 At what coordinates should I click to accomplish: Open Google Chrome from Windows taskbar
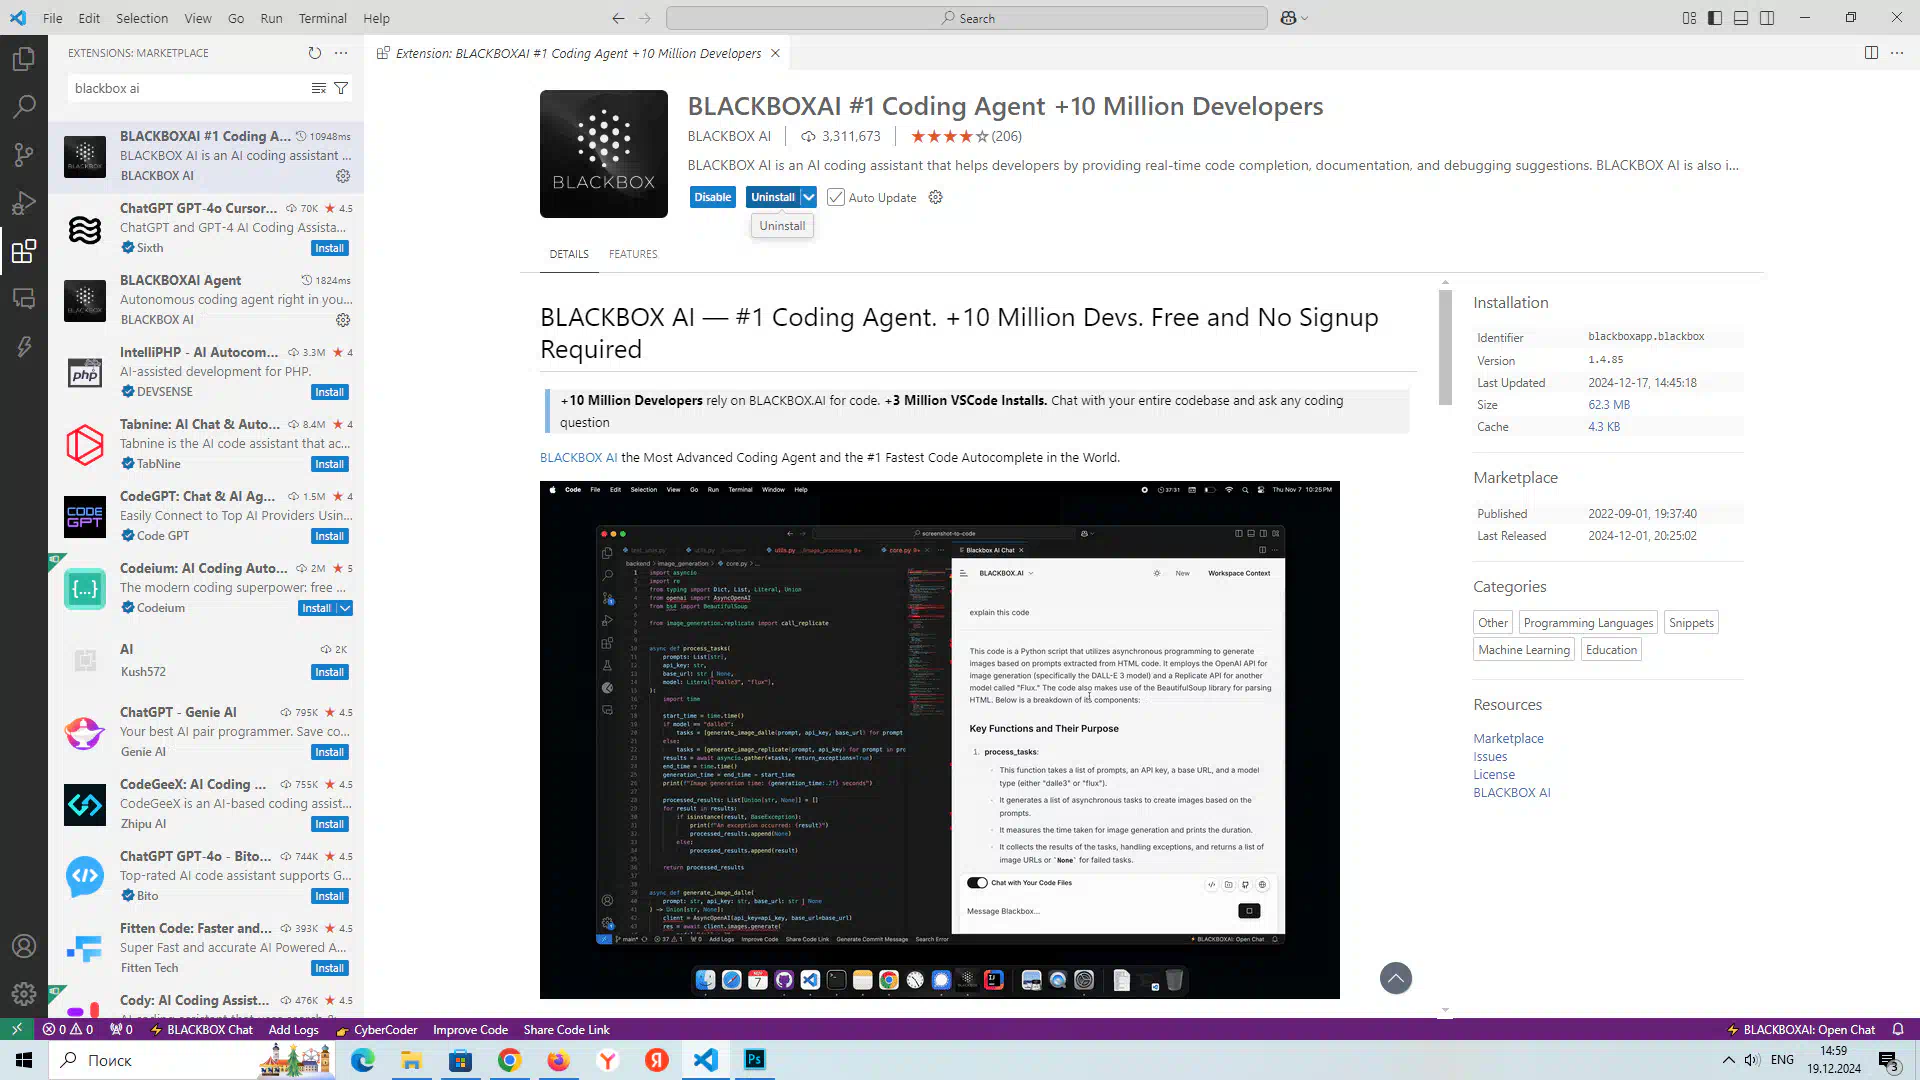509,1060
